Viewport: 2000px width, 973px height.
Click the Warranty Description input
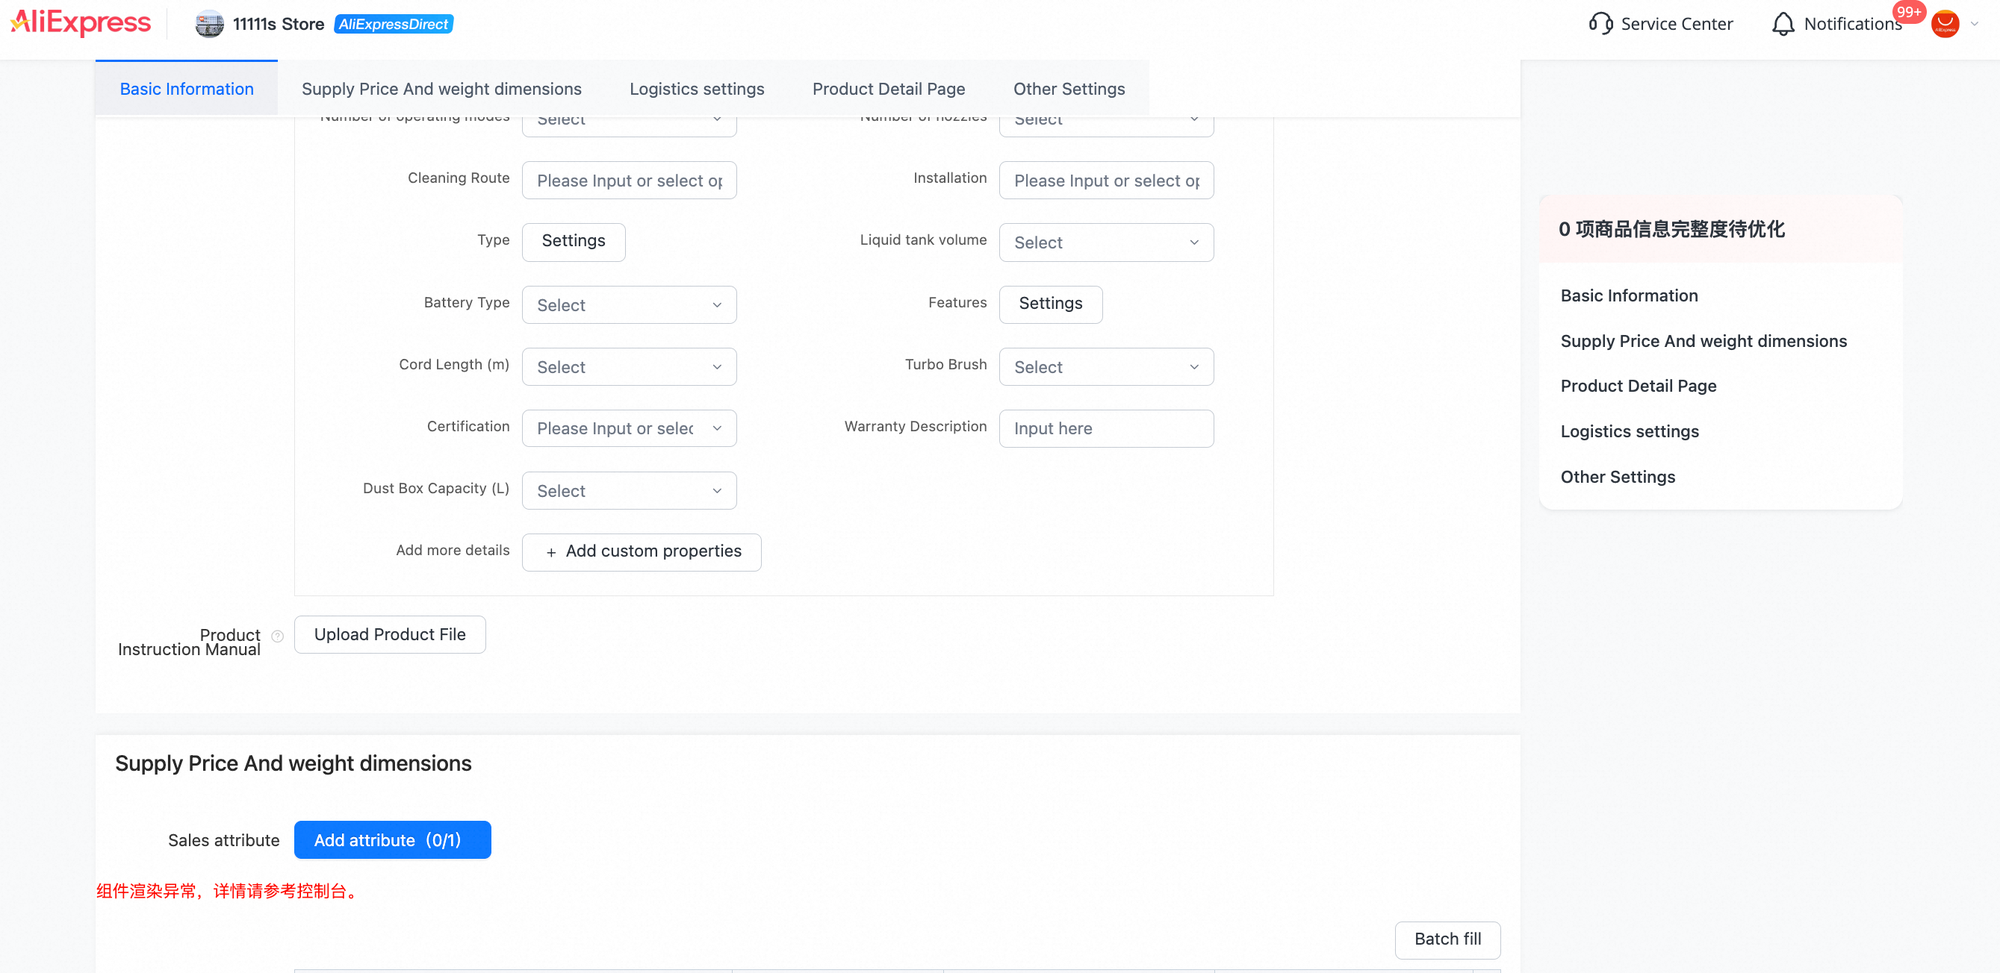(x=1106, y=428)
